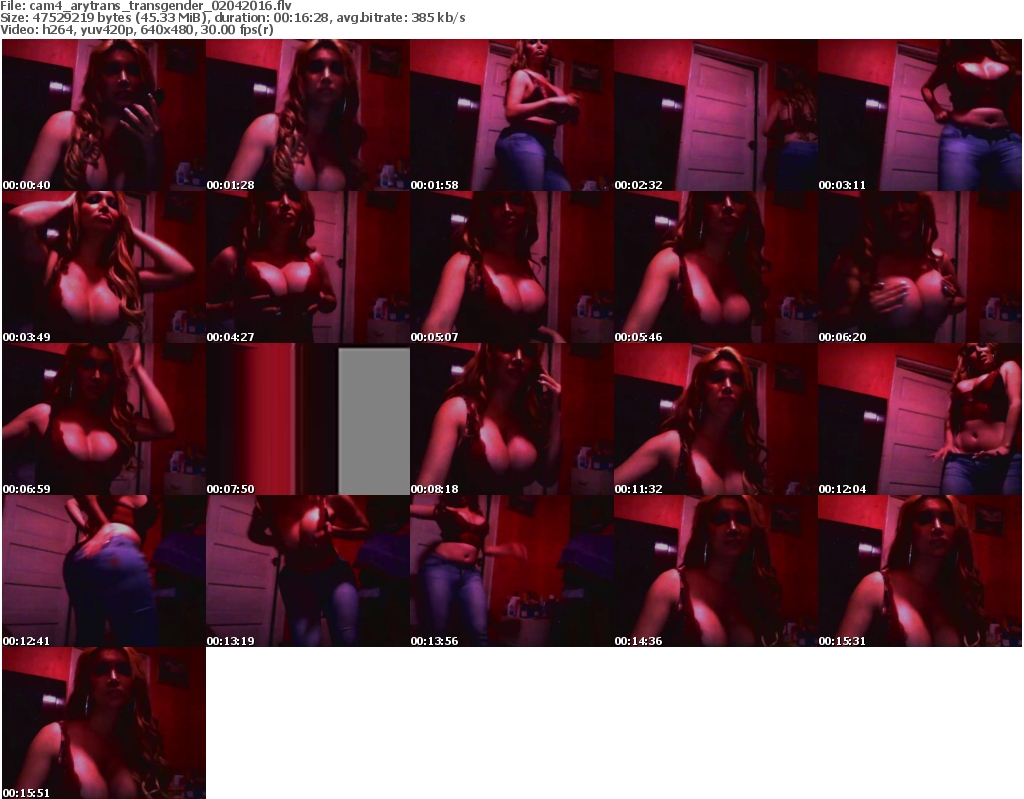
Task: Open the thumbnail stamped 00:13:19
Action: [x=308, y=571]
